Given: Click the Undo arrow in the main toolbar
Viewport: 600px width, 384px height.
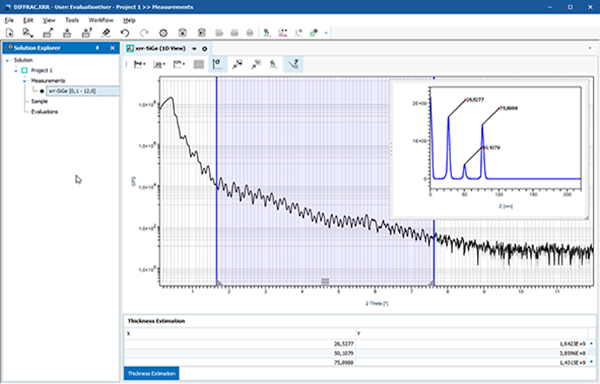Looking at the screenshot, I should [x=125, y=33].
